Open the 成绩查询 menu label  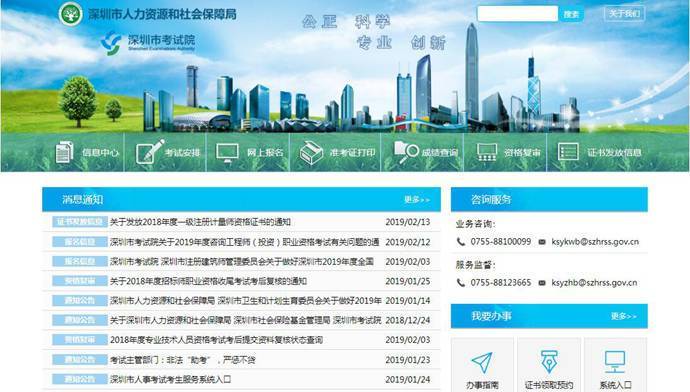pos(440,153)
